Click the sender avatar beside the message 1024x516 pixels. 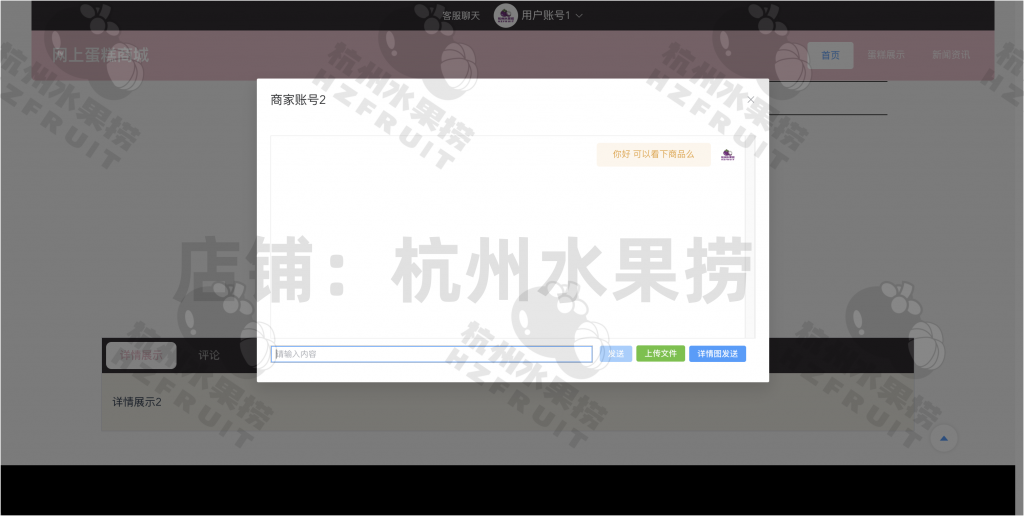click(x=728, y=155)
